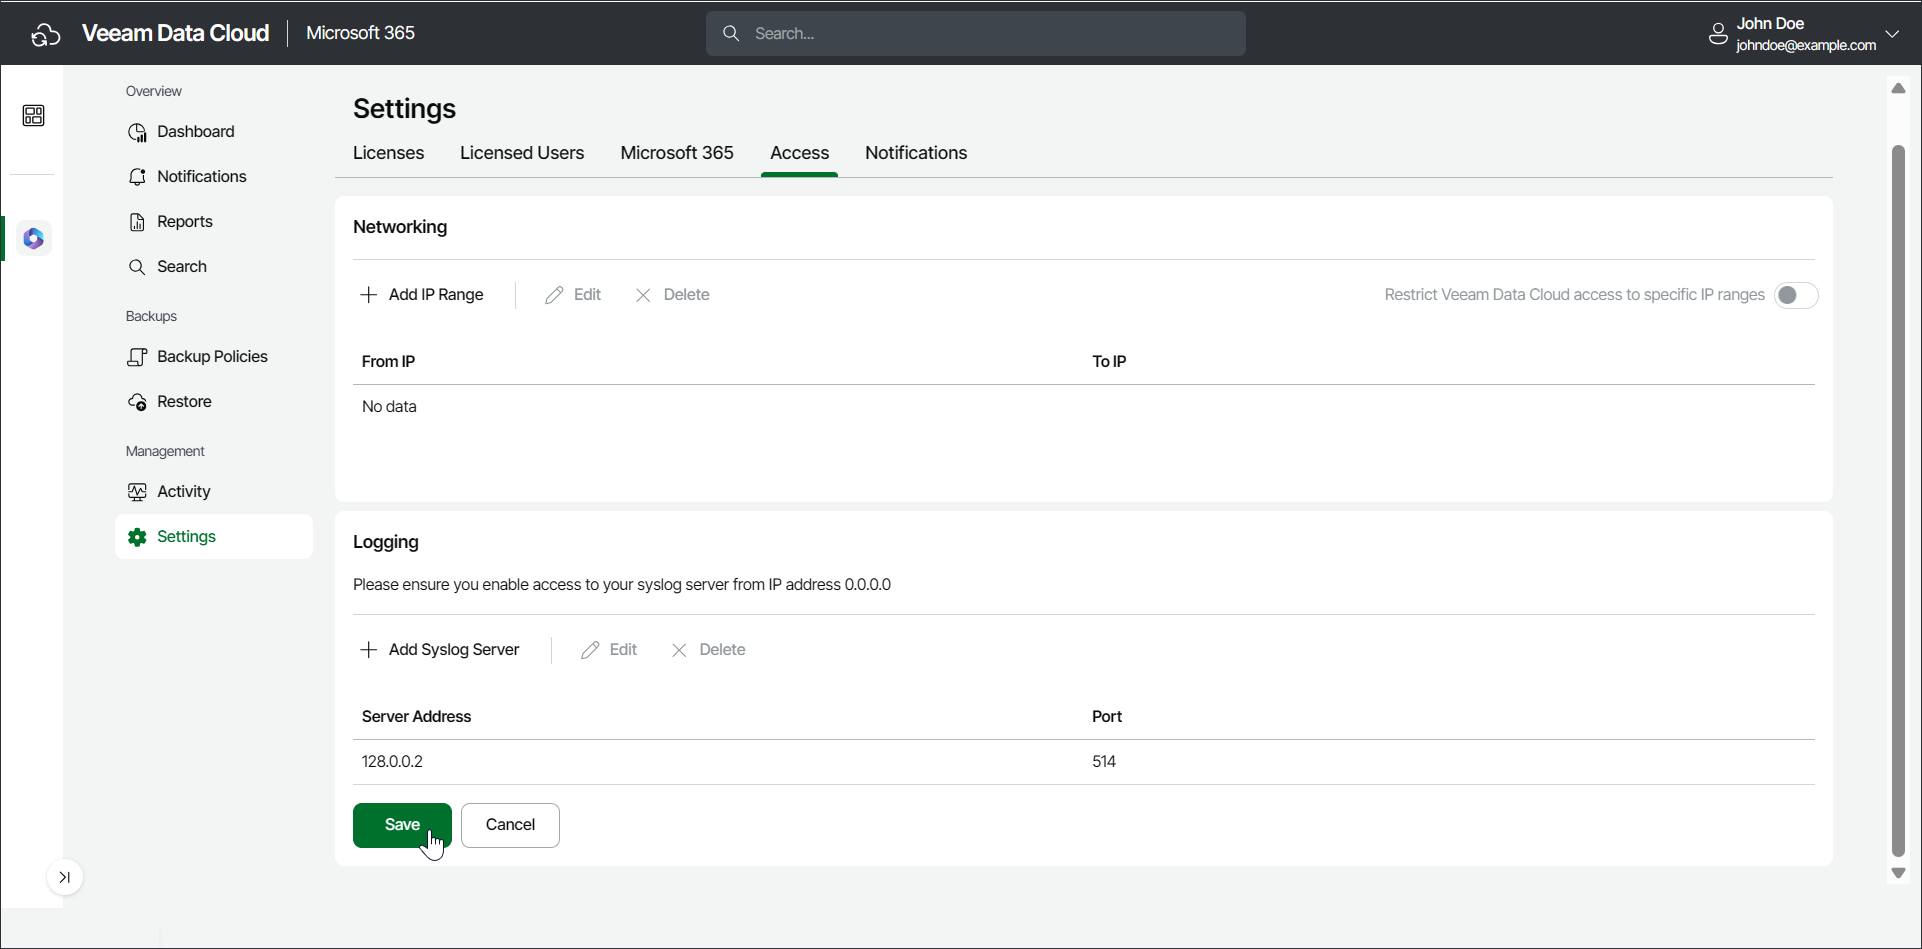1922x949 pixels.
Task: Click the scrollbar down arrow
Action: click(x=1898, y=873)
